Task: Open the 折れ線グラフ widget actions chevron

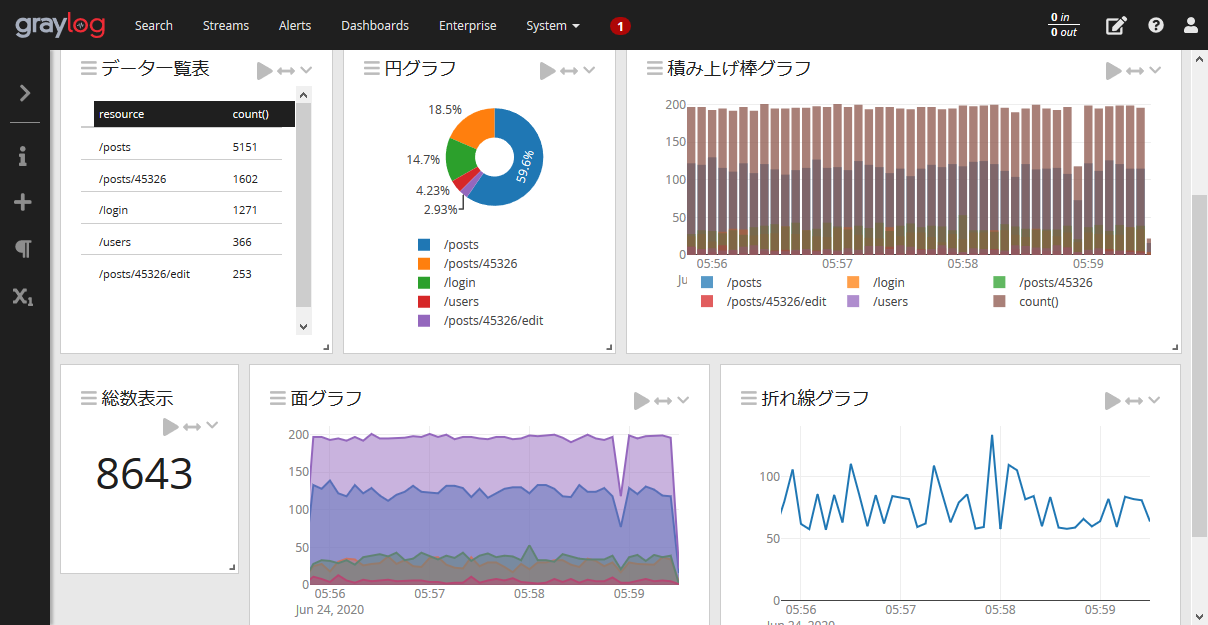Action: (x=1154, y=400)
